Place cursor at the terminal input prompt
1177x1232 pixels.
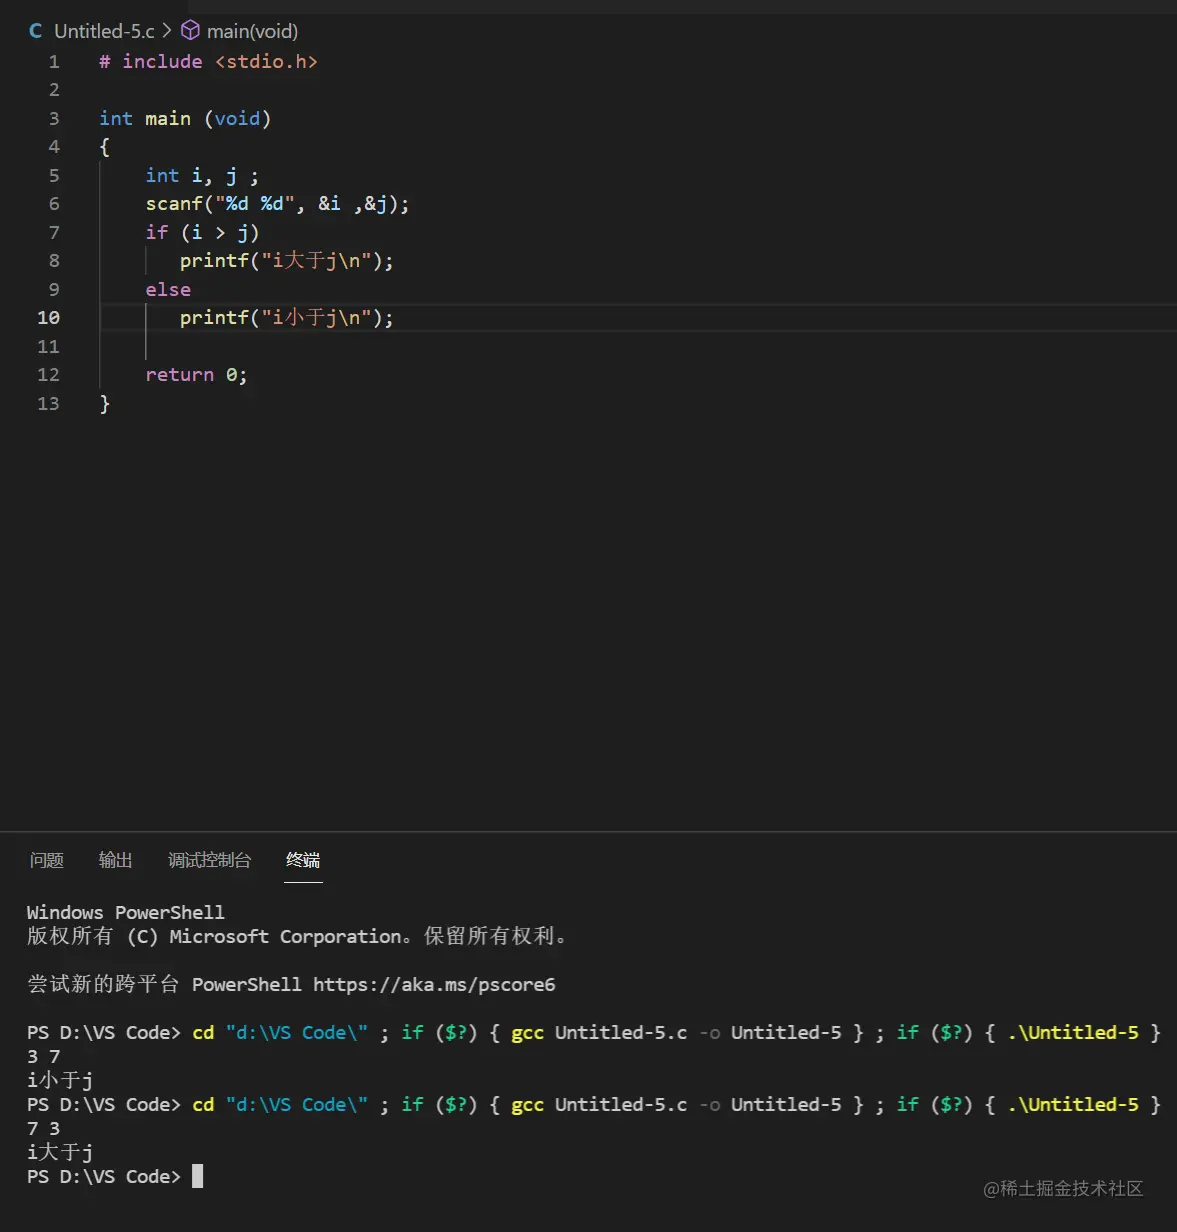tap(197, 1176)
